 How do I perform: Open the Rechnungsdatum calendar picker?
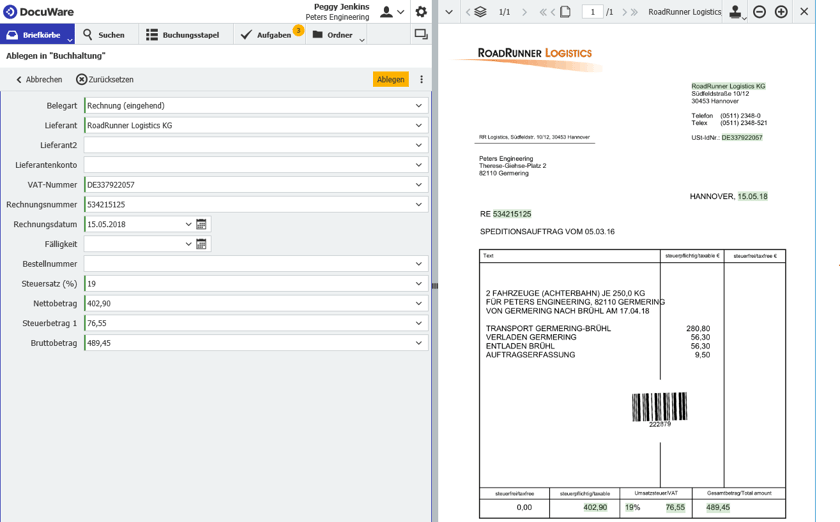(201, 224)
